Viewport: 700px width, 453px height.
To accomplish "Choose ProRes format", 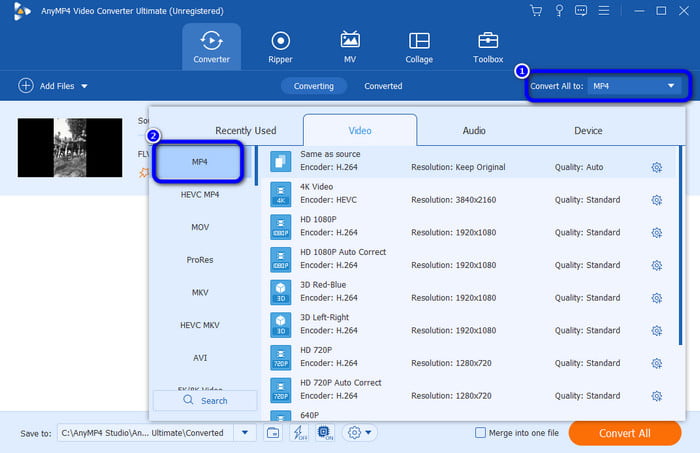I will pyautogui.click(x=200, y=259).
